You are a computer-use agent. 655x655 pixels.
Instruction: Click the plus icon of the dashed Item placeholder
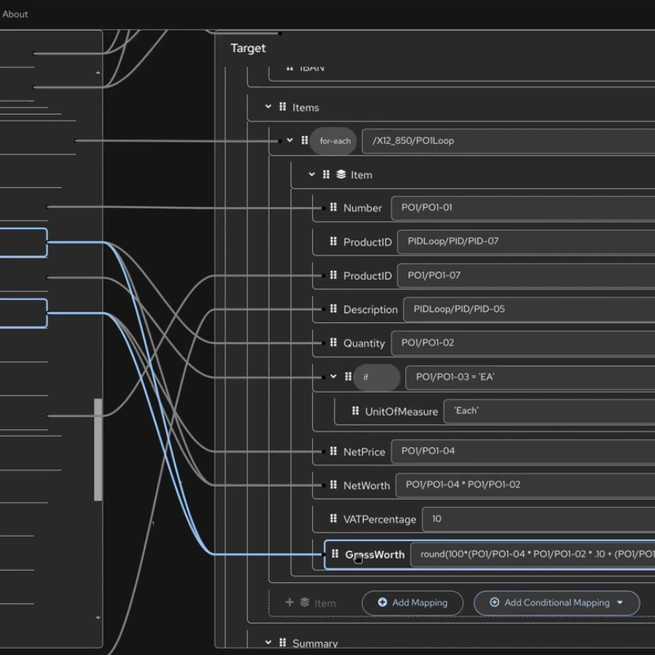289,602
